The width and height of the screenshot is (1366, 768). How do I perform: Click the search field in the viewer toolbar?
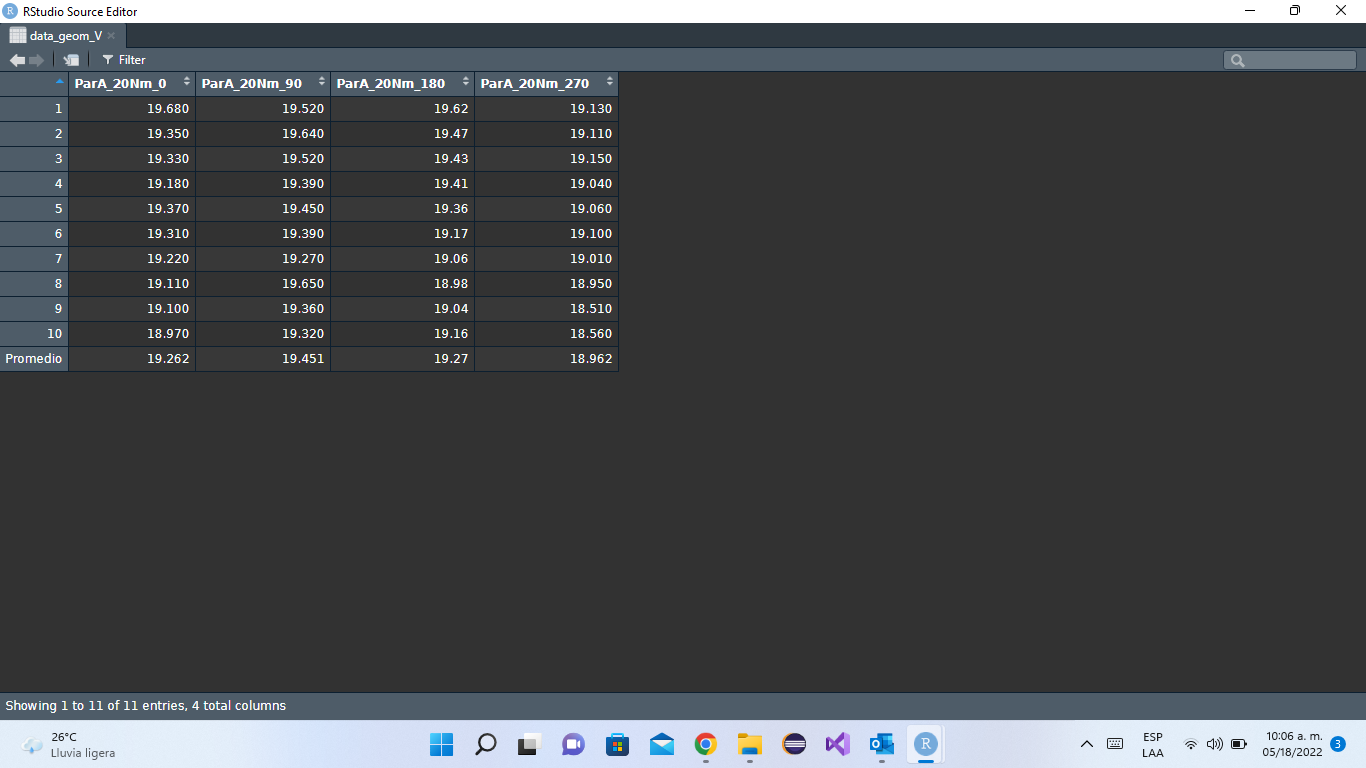pos(1290,60)
